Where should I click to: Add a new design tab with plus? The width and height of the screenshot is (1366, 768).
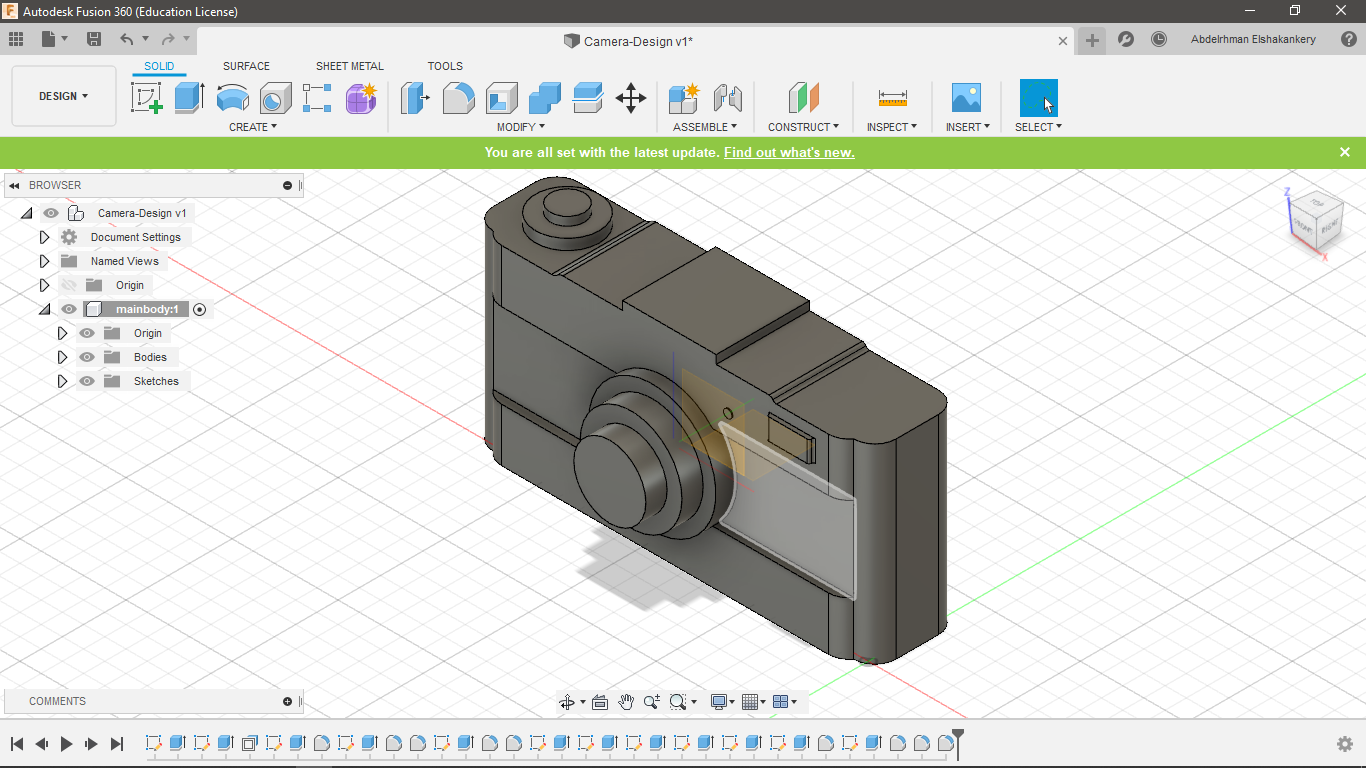coord(1092,40)
